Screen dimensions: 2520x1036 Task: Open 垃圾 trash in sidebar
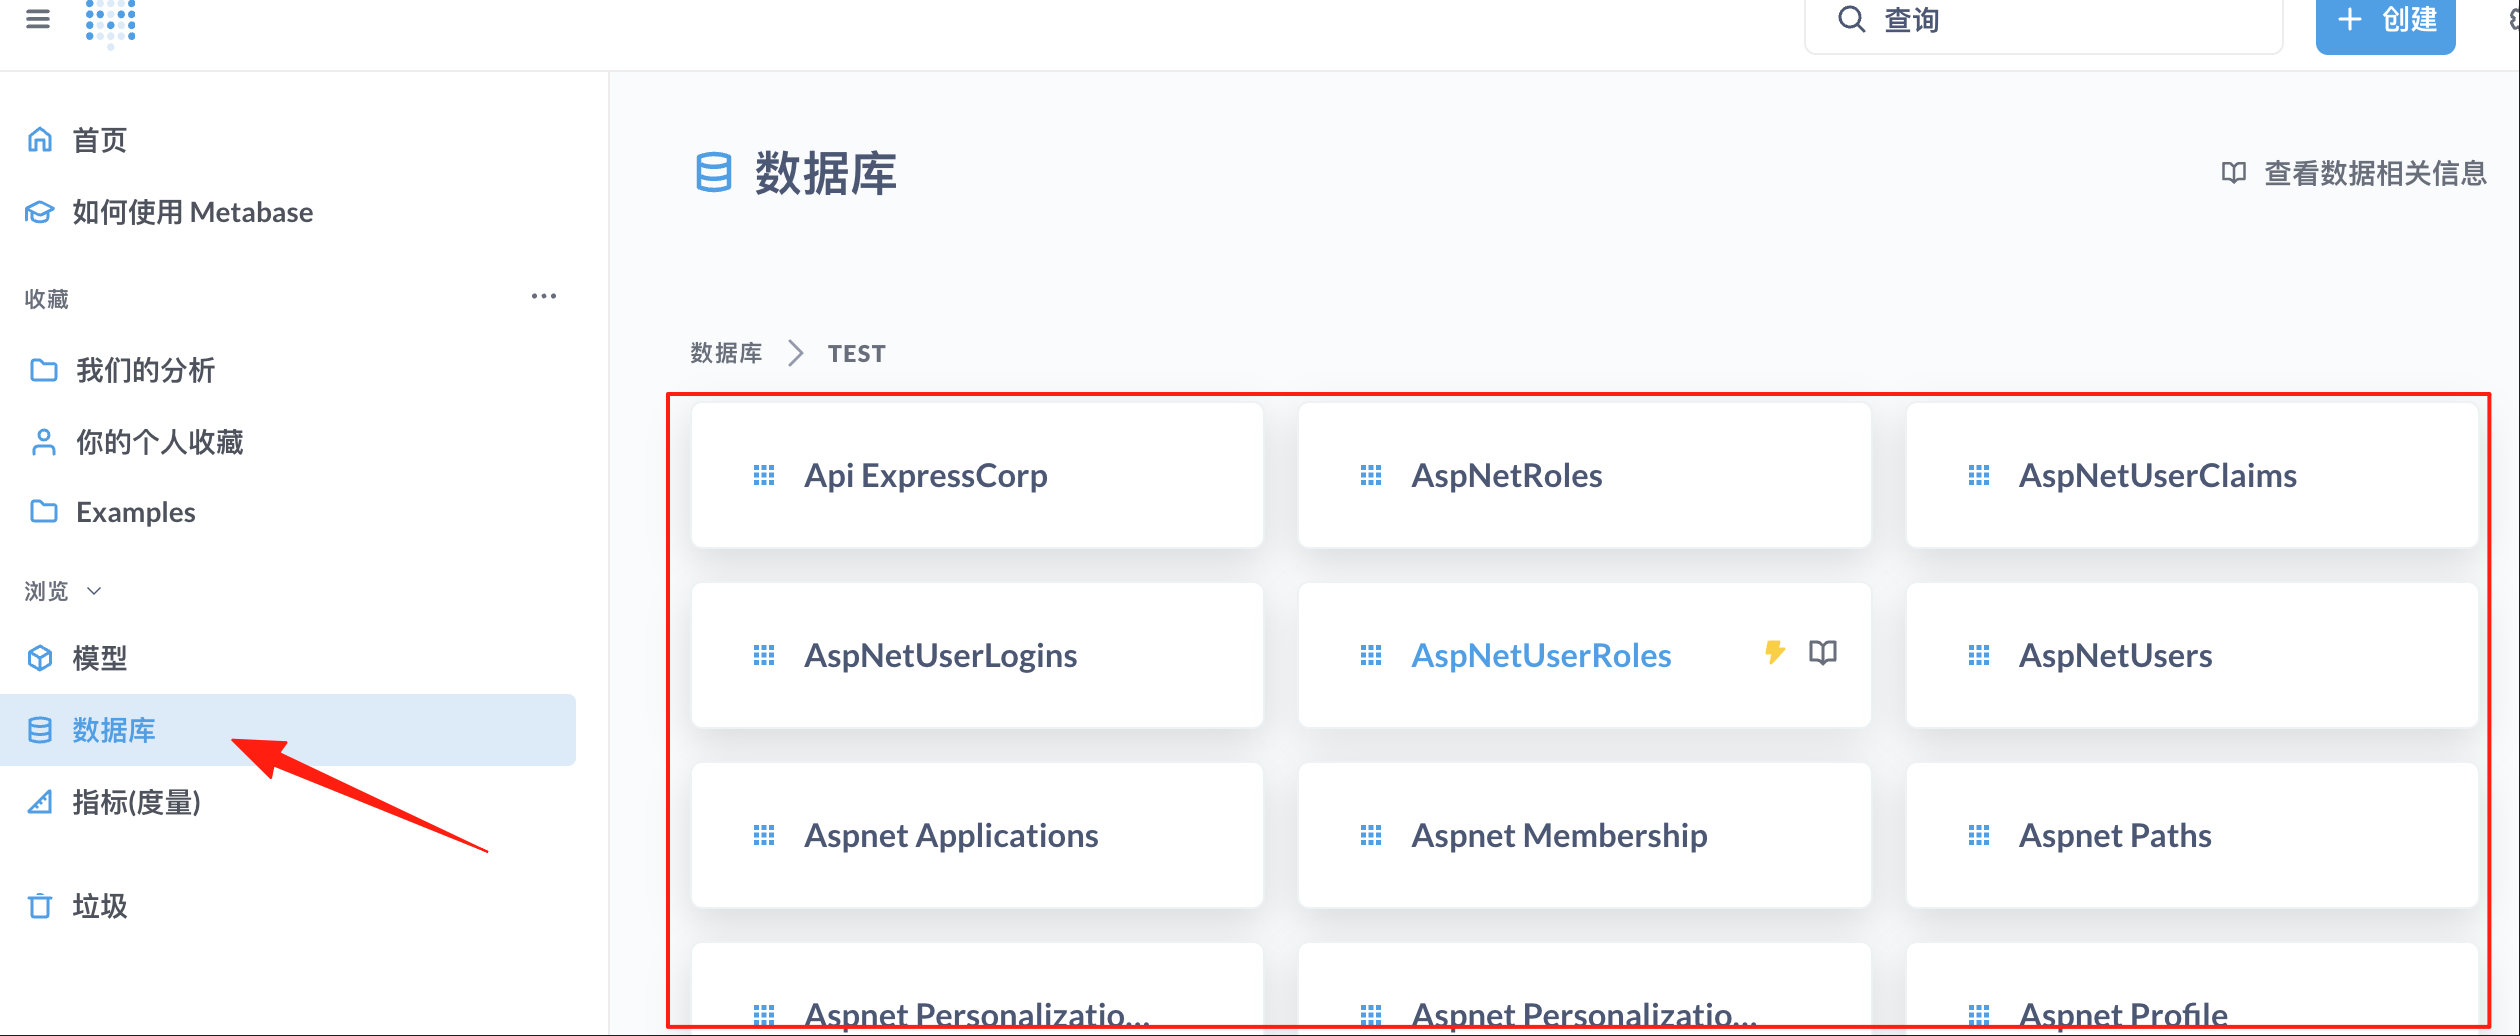pos(99,906)
